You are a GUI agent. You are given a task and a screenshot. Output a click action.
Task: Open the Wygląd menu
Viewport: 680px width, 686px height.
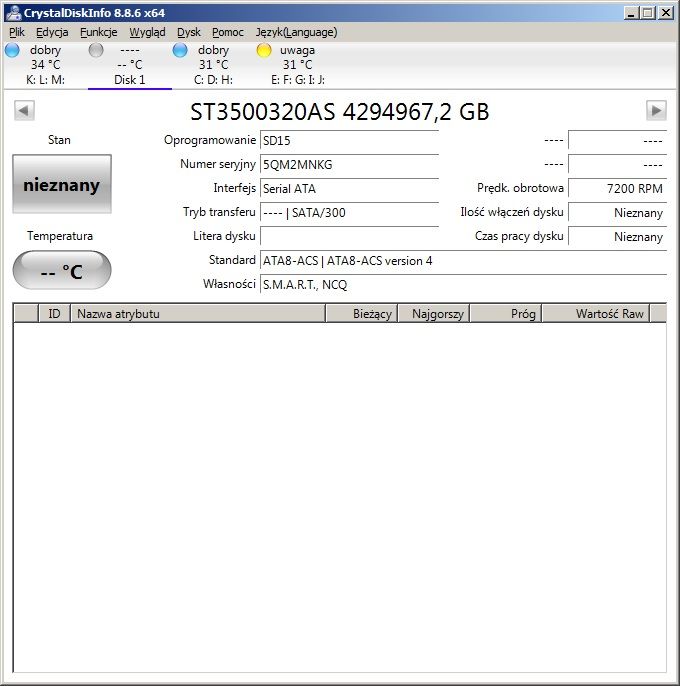(147, 32)
